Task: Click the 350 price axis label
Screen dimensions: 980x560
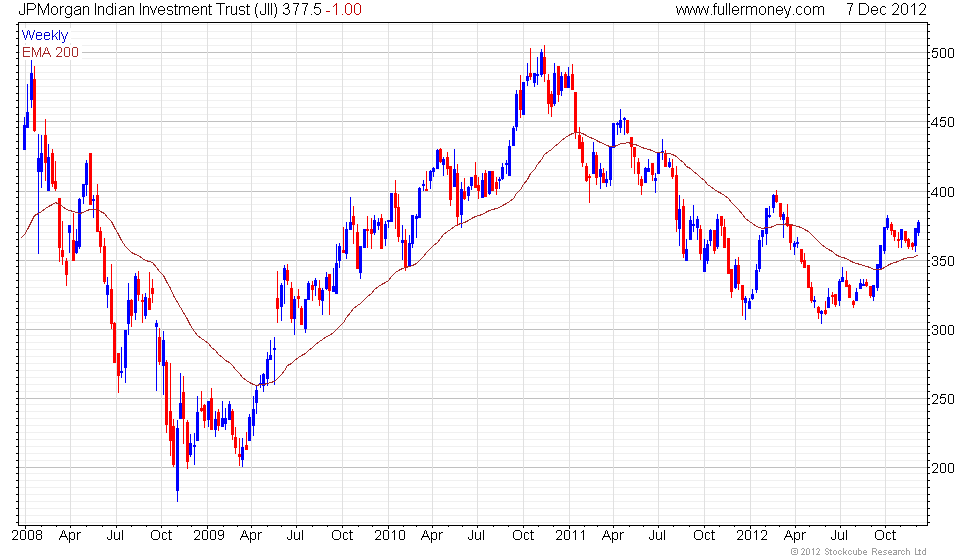Action: (x=943, y=261)
